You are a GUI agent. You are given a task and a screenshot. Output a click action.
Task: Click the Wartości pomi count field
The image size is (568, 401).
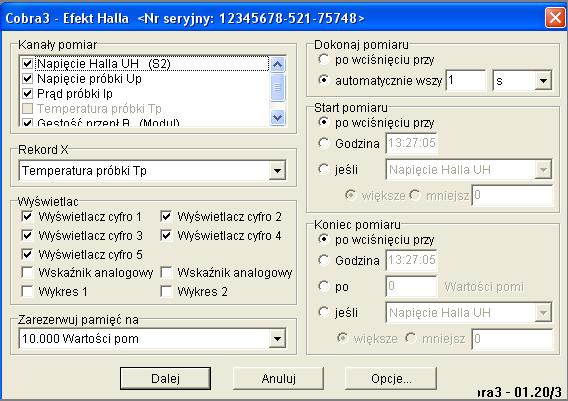(x=412, y=287)
